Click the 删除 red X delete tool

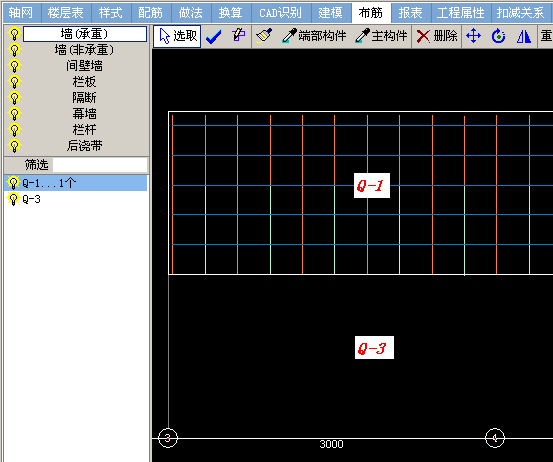coord(437,36)
